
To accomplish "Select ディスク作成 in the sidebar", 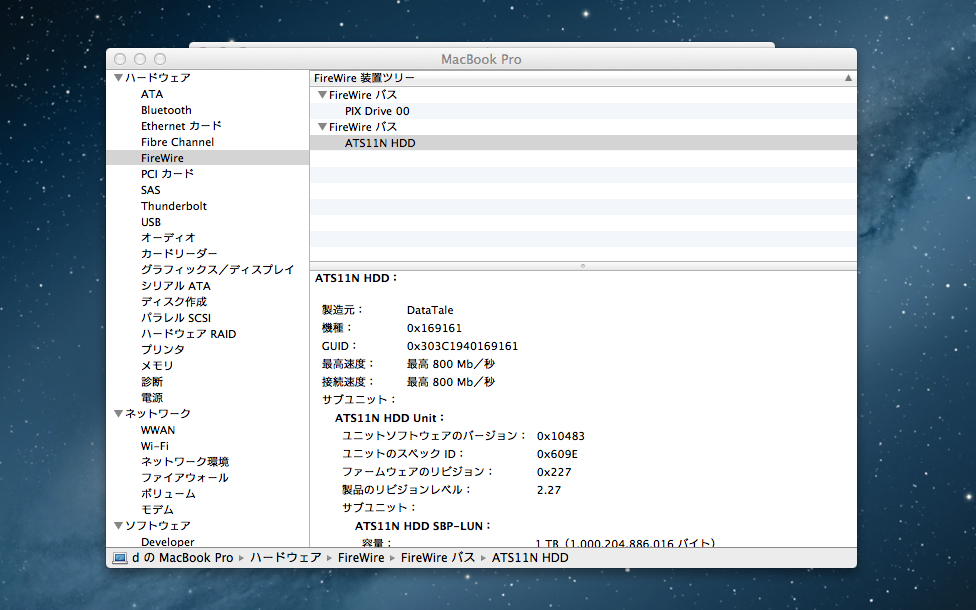I will [174, 302].
